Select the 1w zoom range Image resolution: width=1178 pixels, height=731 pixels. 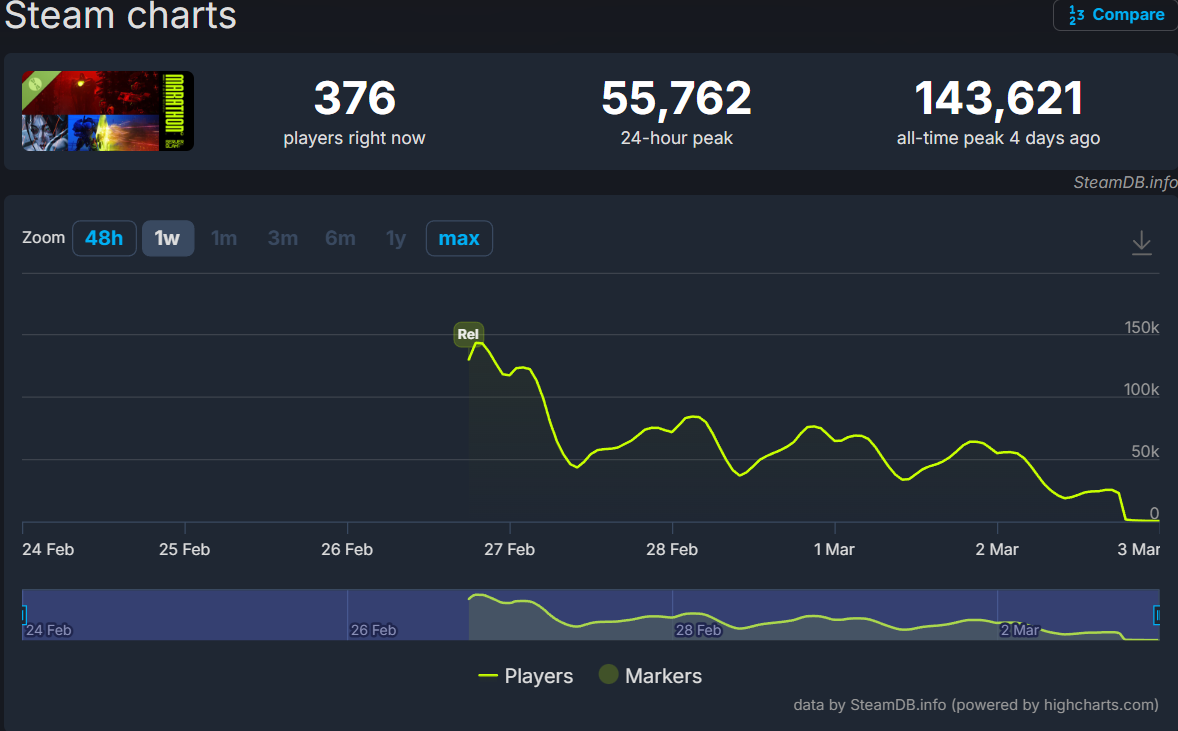pyautogui.click(x=168, y=238)
